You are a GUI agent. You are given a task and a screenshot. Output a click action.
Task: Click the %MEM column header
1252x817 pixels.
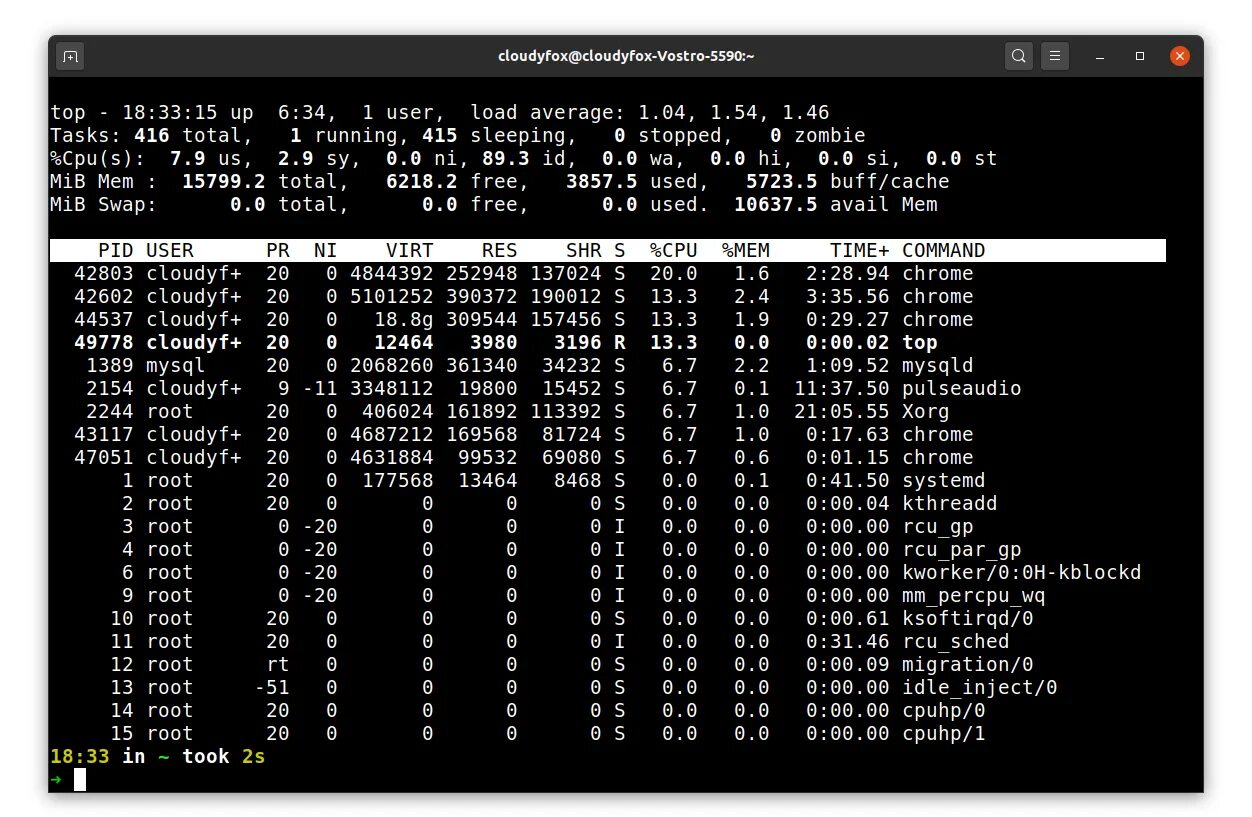(x=745, y=250)
